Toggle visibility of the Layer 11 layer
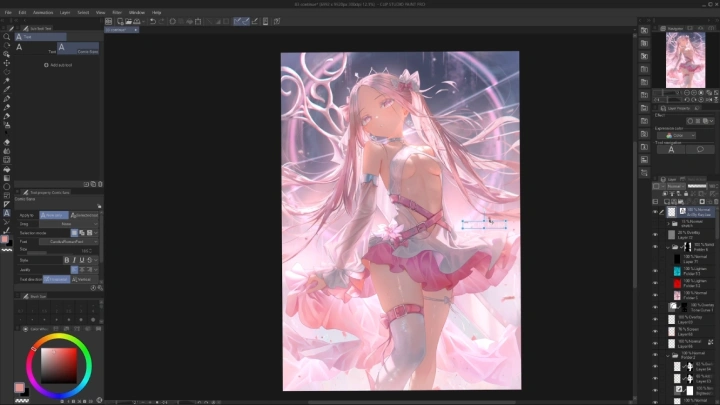This screenshot has height=405, width=720. click(655, 258)
